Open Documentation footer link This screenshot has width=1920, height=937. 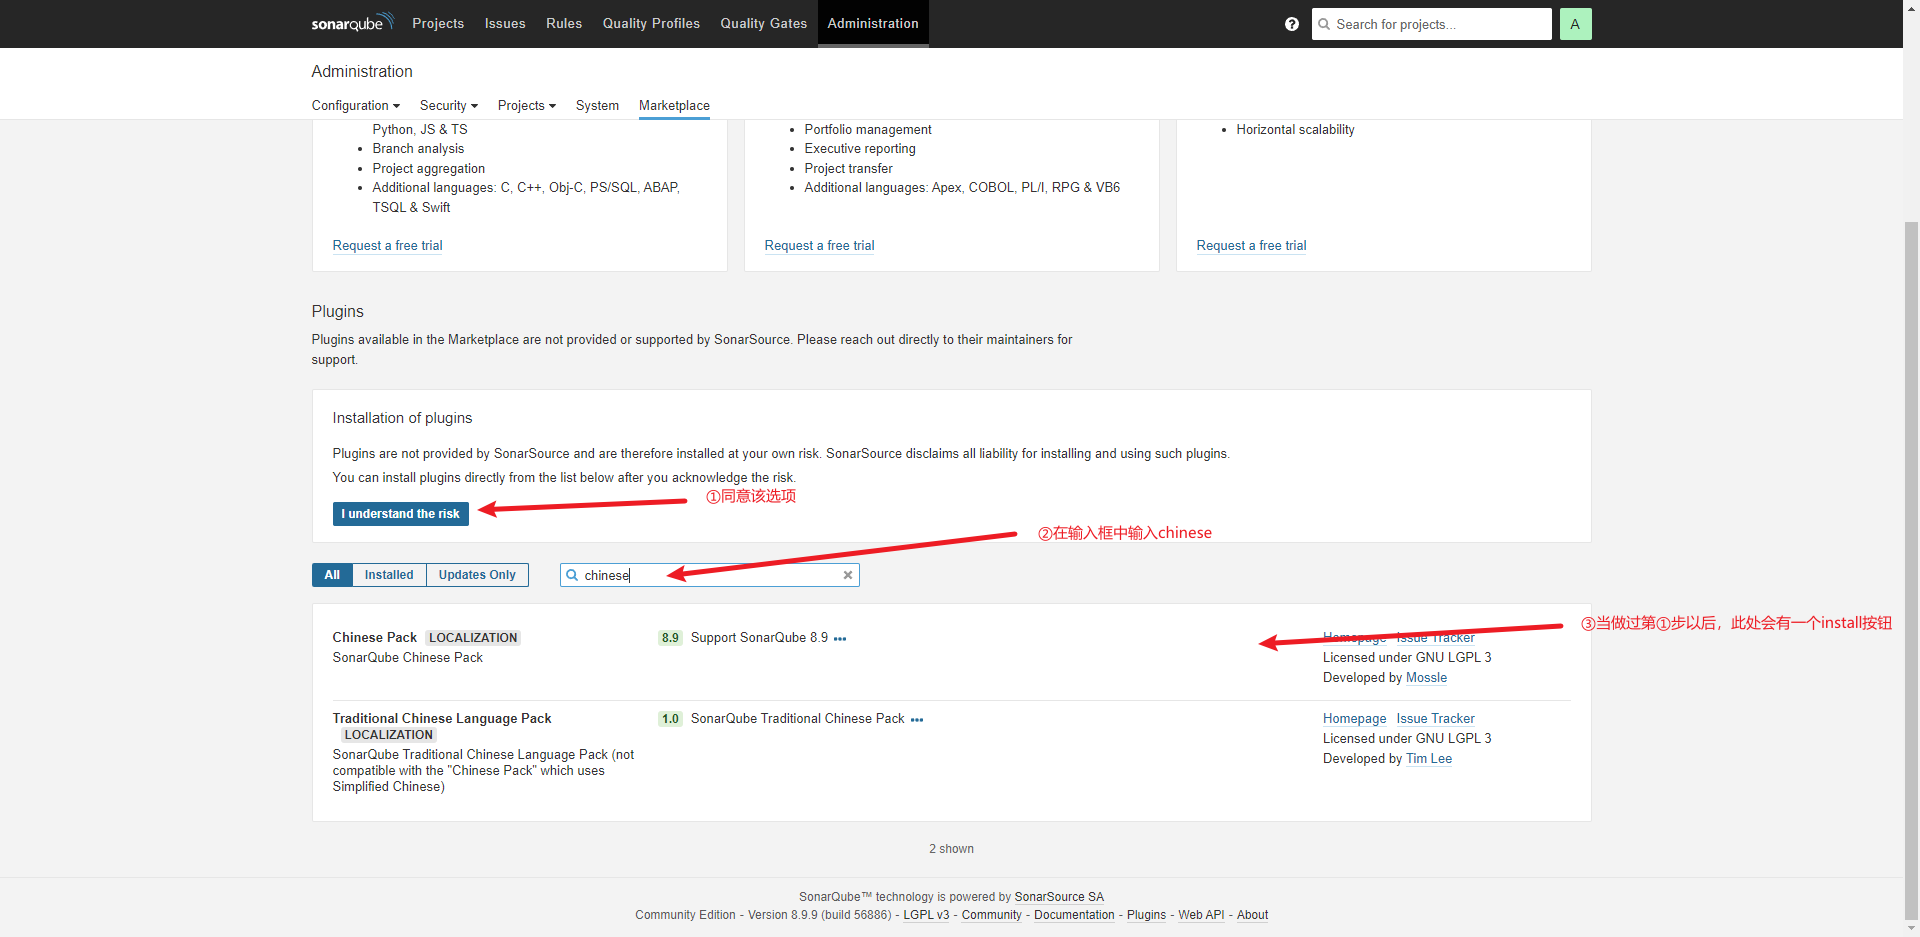tap(1074, 915)
